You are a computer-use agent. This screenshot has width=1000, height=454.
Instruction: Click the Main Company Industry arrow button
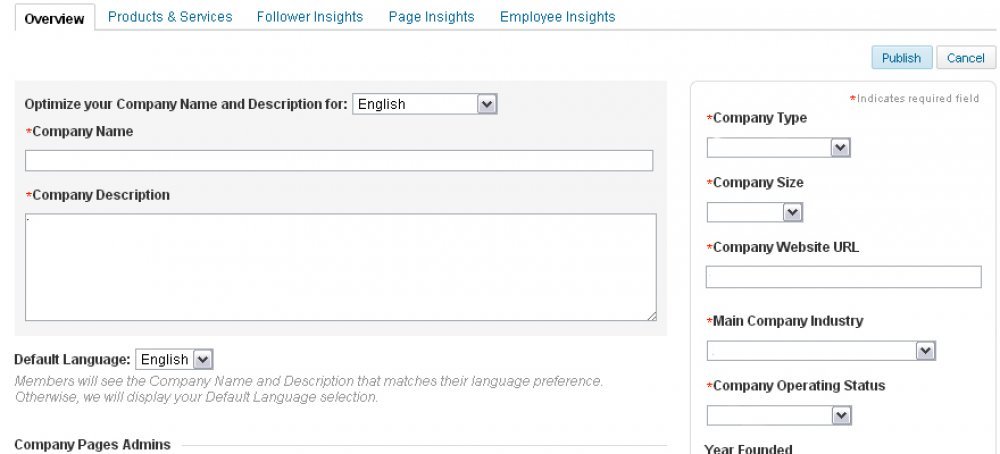coord(925,351)
